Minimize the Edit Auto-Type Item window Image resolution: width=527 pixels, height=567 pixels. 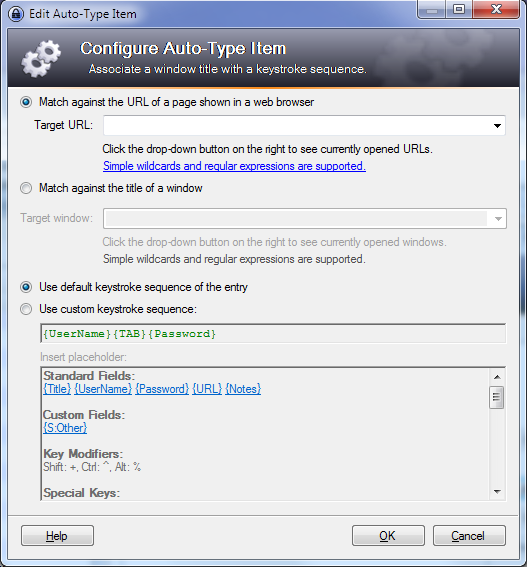click(x=432, y=10)
